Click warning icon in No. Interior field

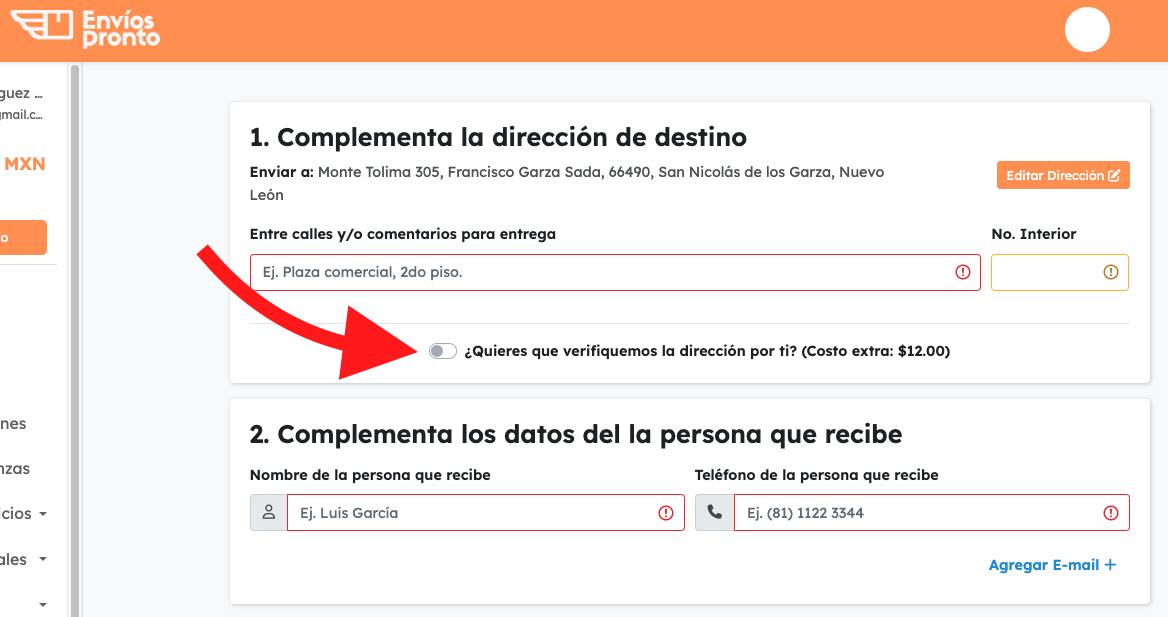click(1110, 272)
